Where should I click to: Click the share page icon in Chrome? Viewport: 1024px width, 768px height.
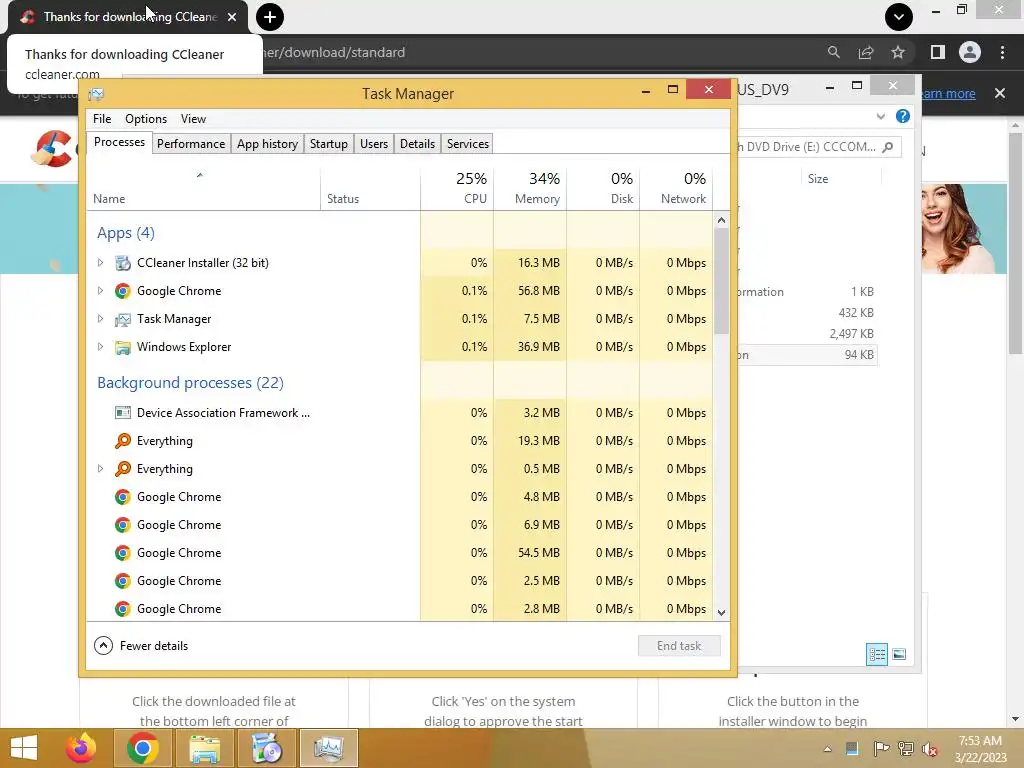866,52
